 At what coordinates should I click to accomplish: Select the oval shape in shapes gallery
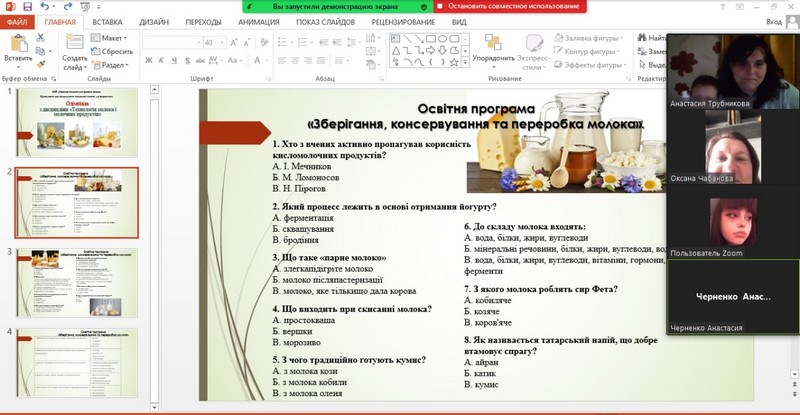pyautogui.click(x=442, y=39)
